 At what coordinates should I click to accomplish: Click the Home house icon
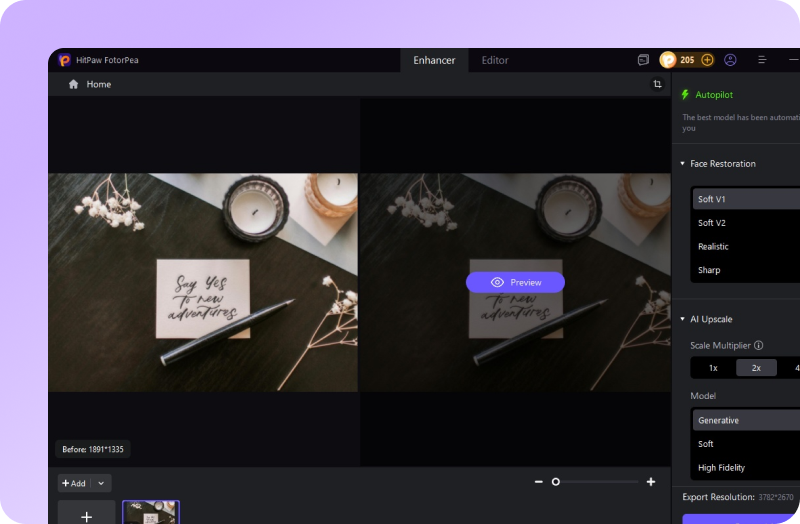(x=73, y=84)
